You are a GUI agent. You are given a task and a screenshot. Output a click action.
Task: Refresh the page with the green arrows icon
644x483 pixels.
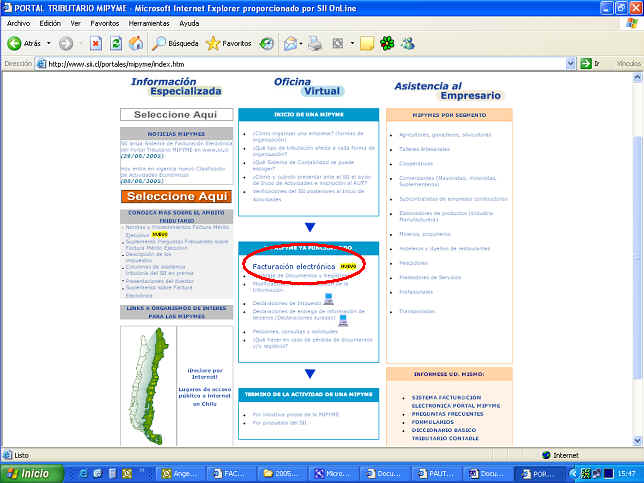(116, 43)
